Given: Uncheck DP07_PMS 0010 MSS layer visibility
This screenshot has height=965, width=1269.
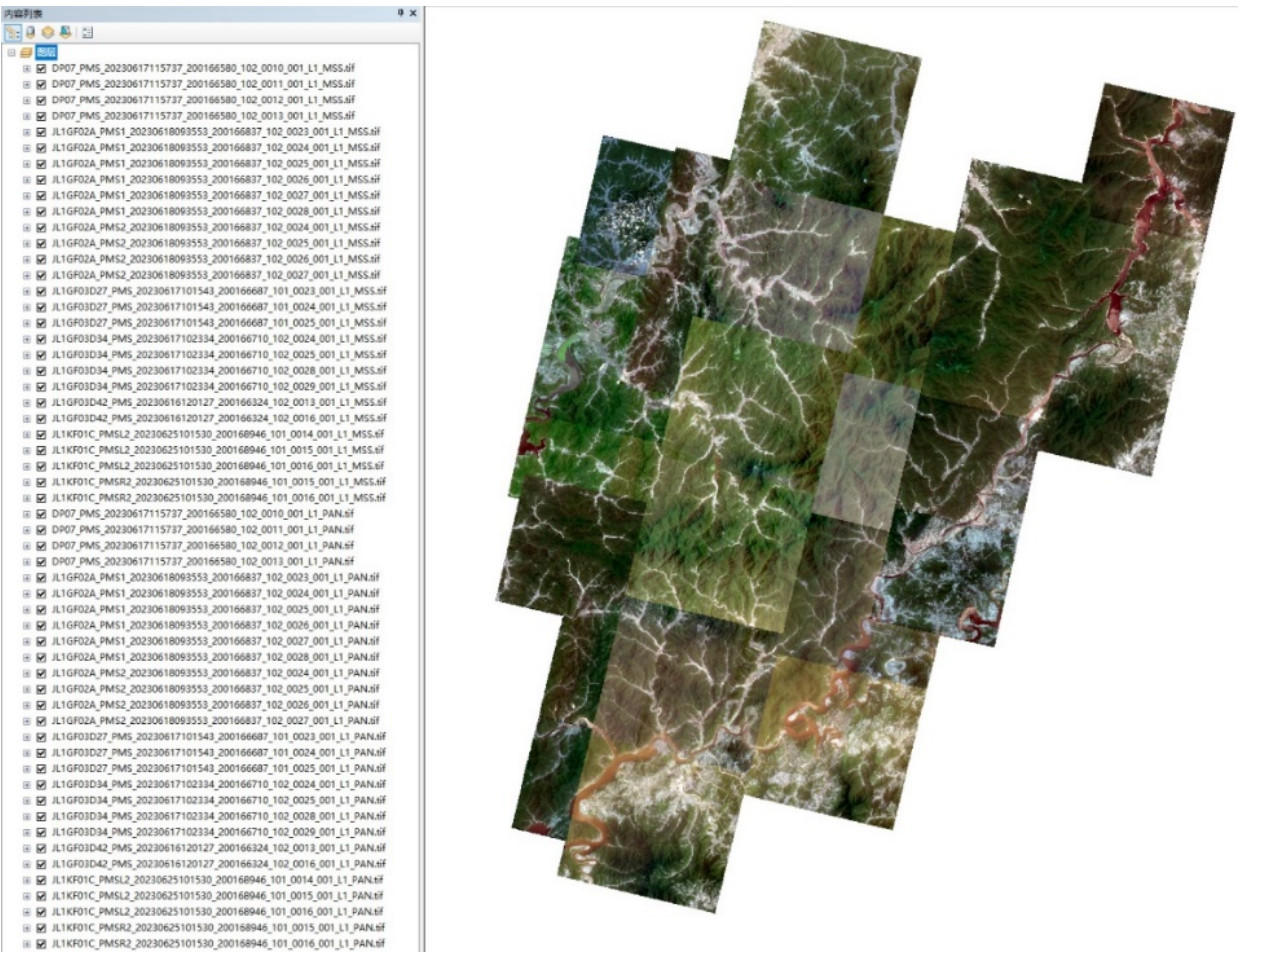Looking at the screenshot, I should 41,68.
